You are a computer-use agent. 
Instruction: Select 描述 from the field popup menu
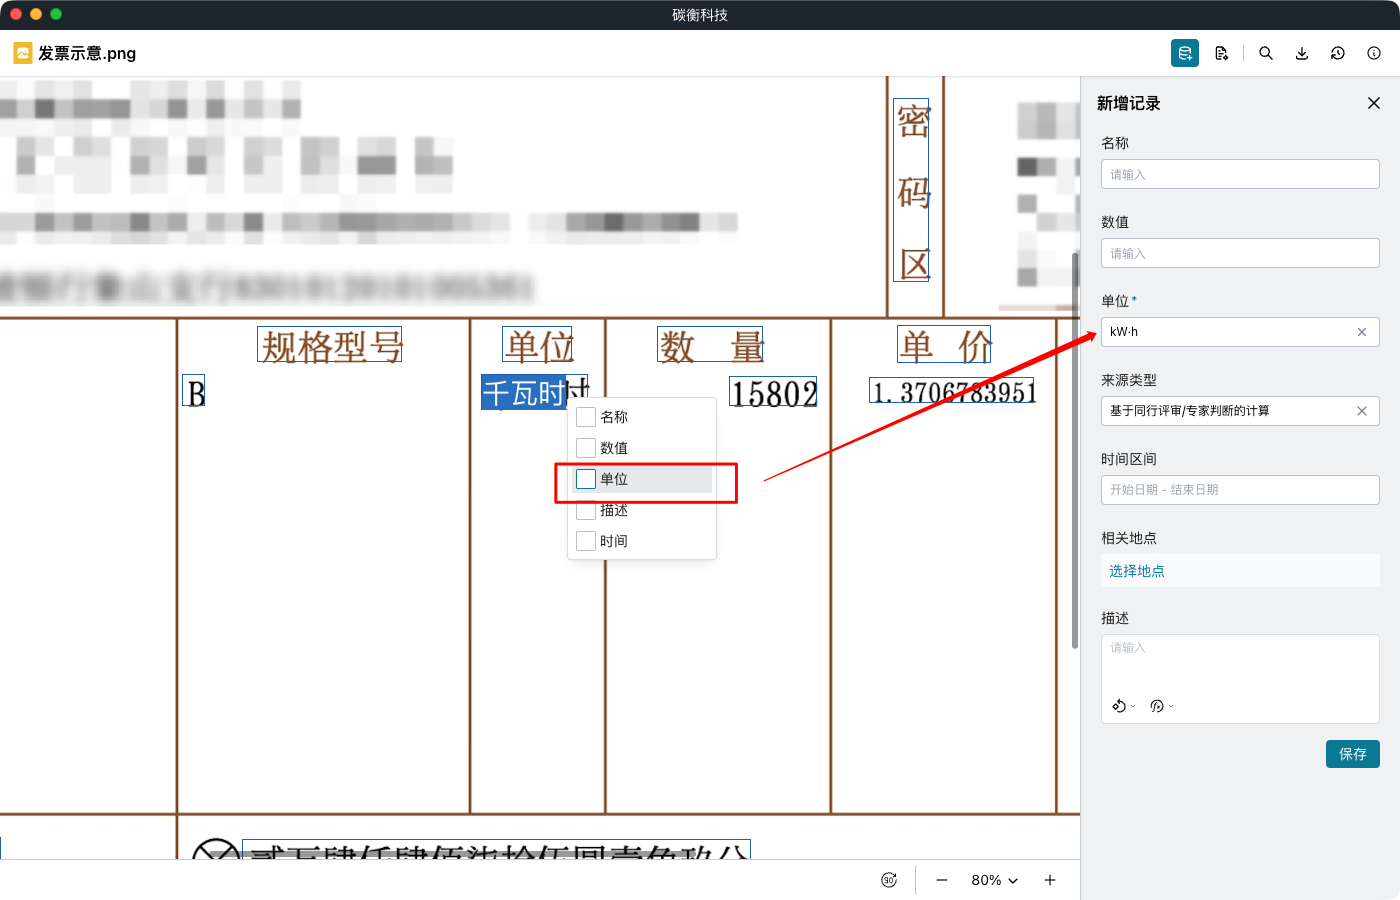tap(585, 510)
